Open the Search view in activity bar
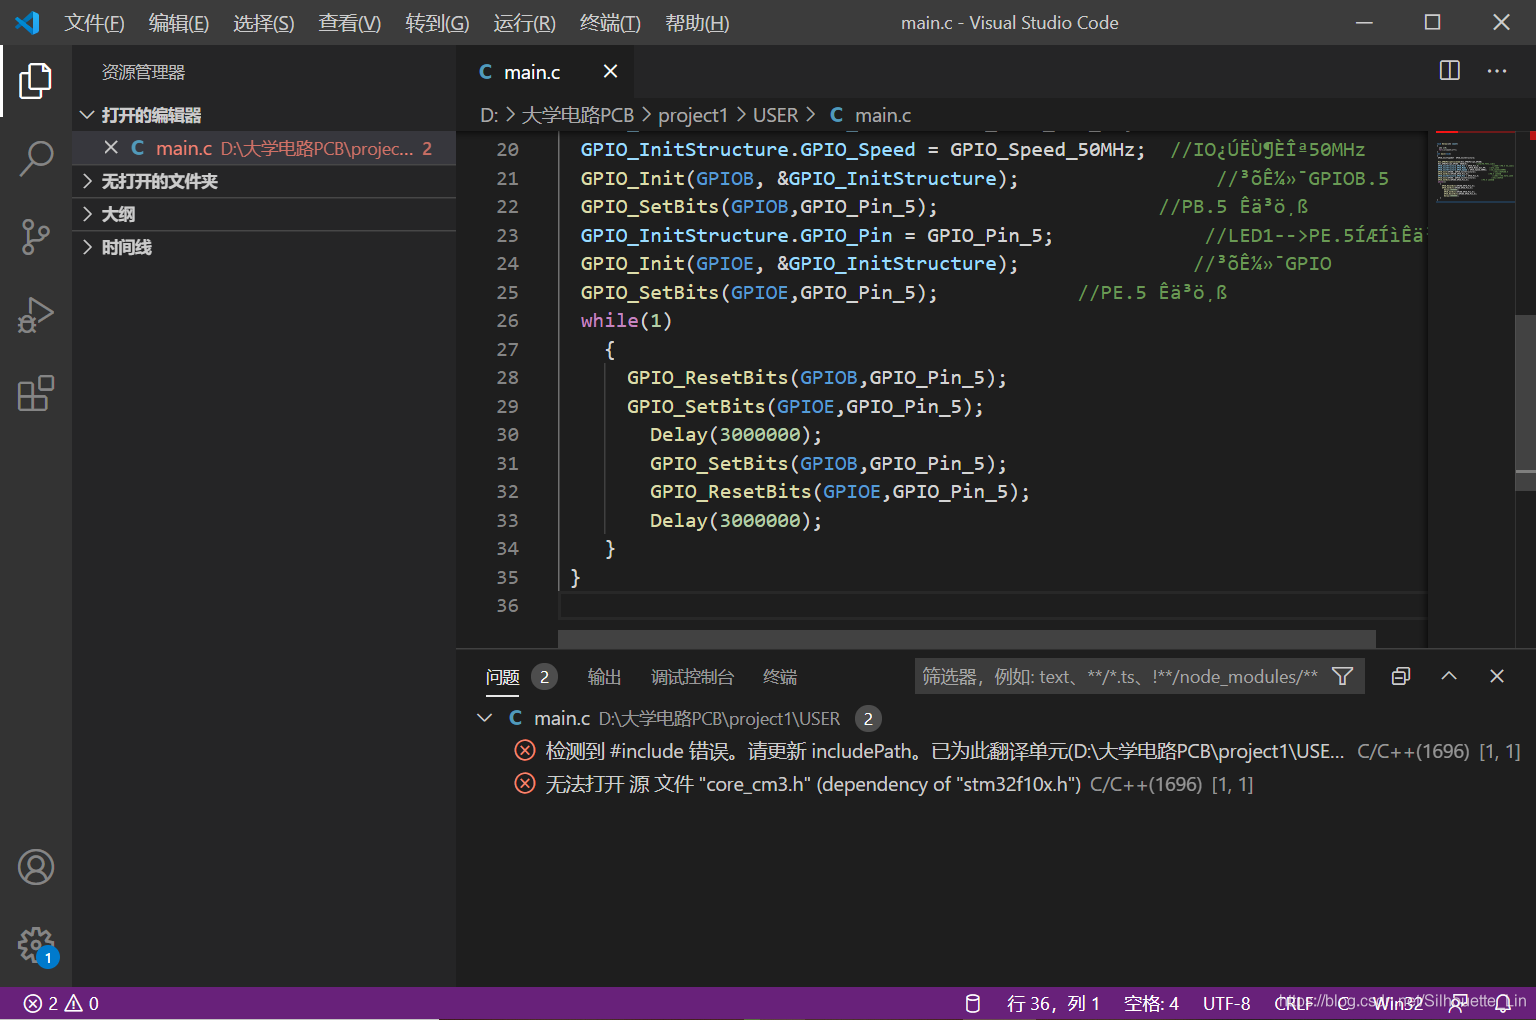The image size is (1536, 1020). 36,159
